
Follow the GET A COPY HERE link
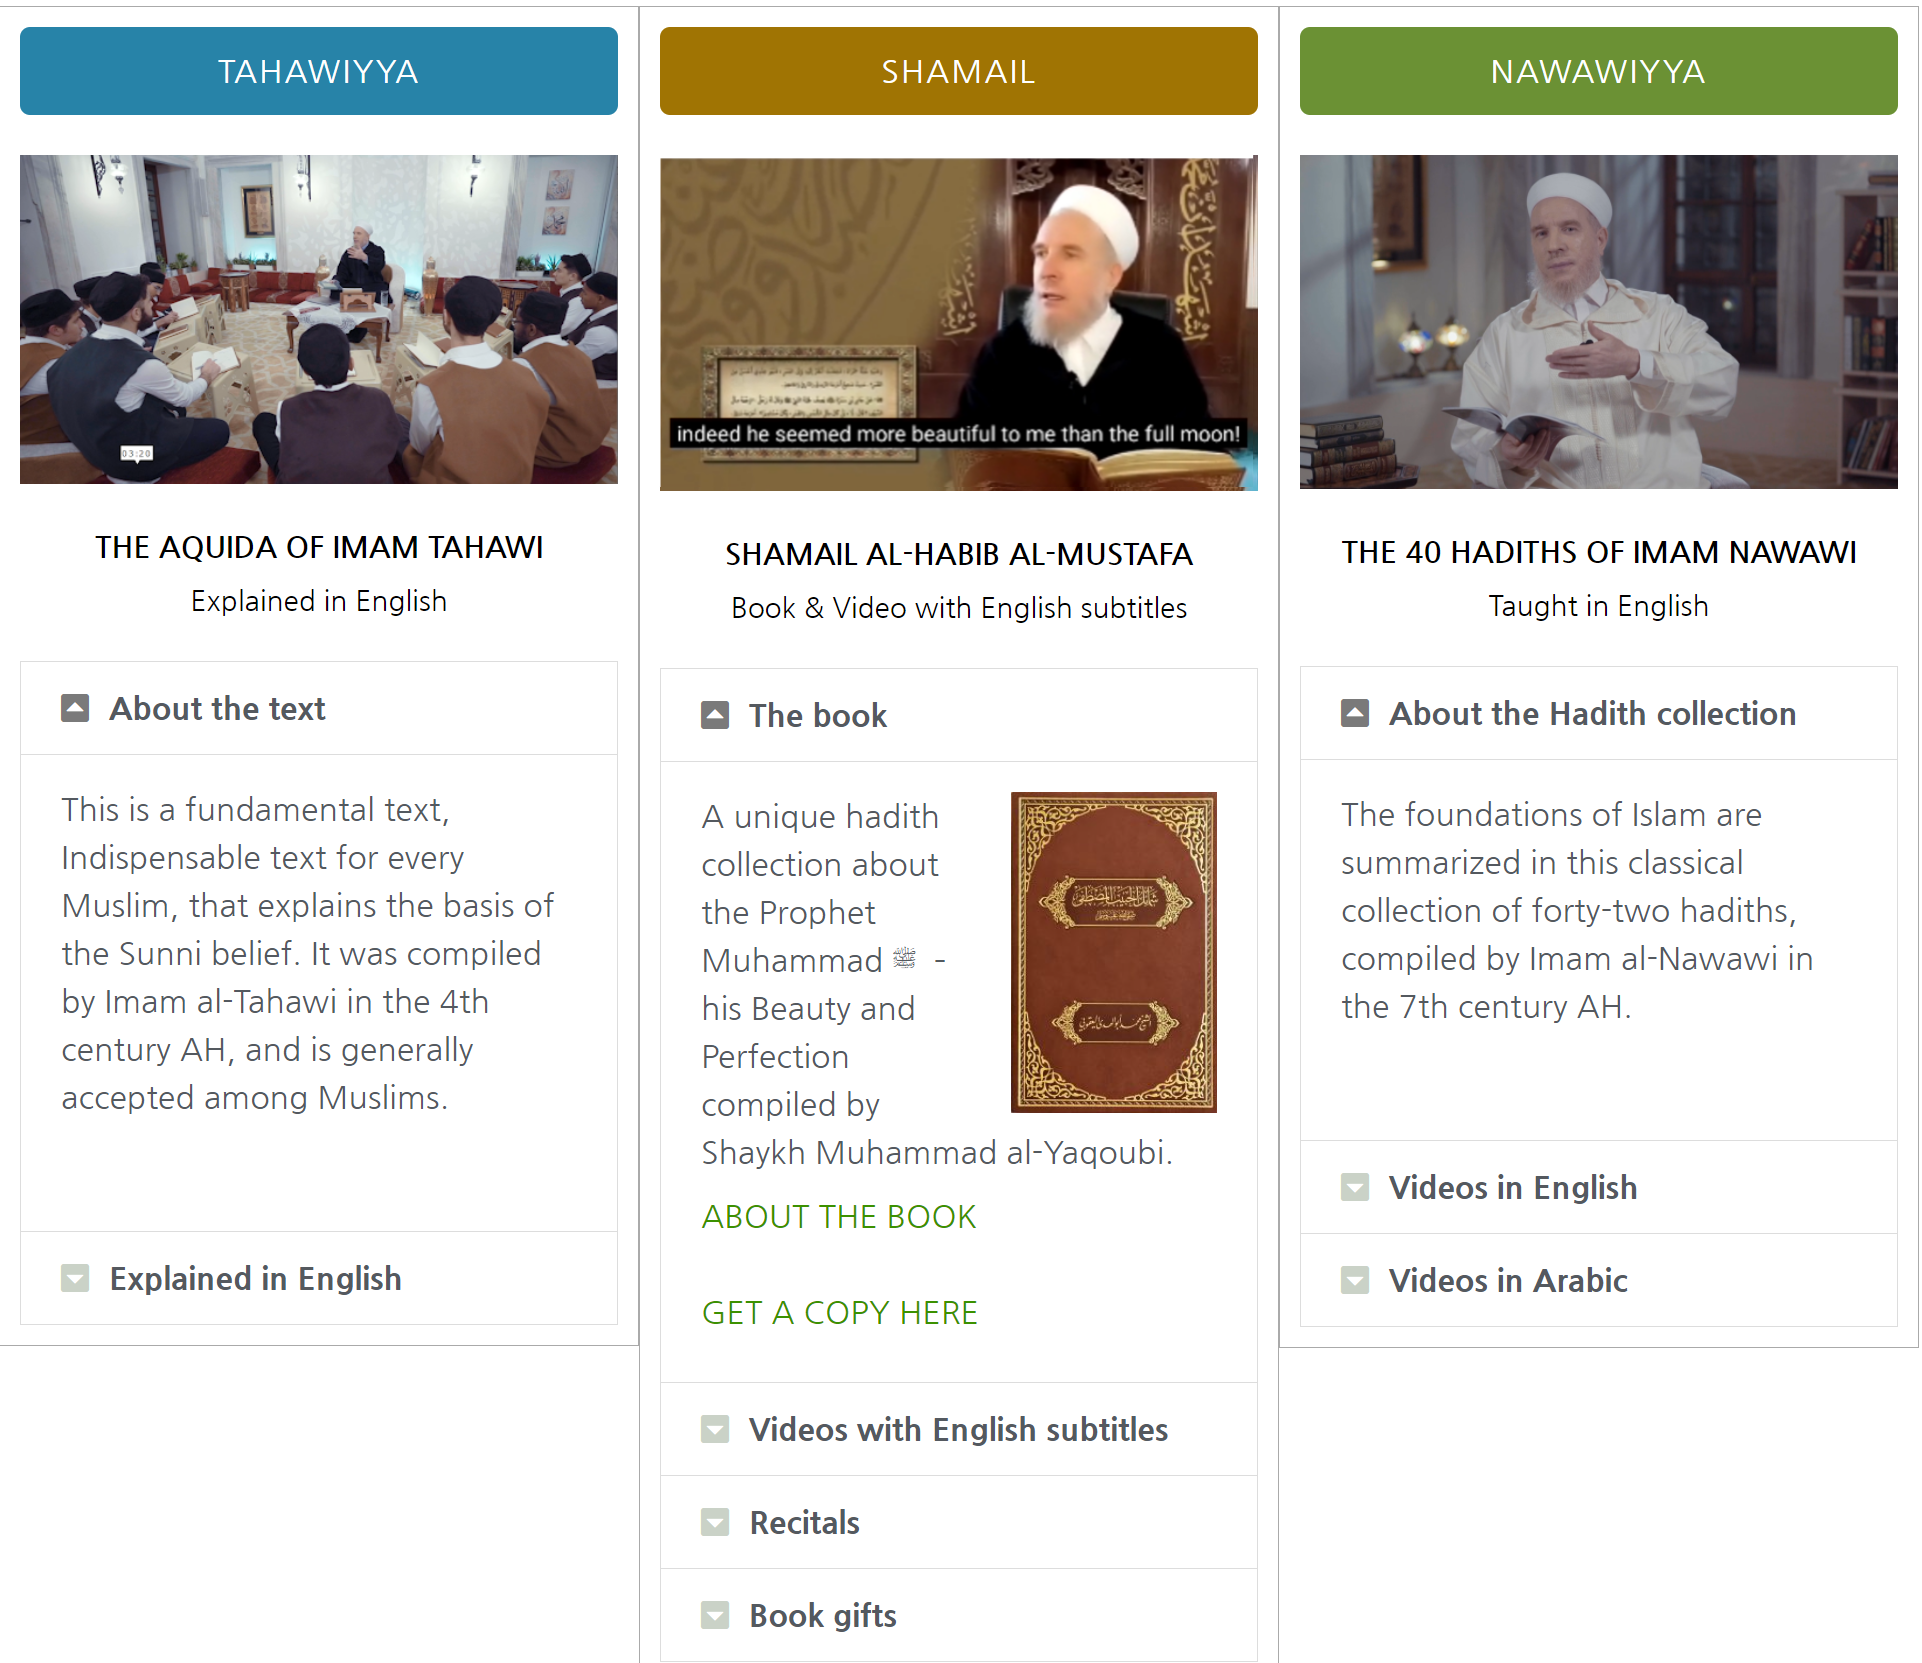point(840,1312)
